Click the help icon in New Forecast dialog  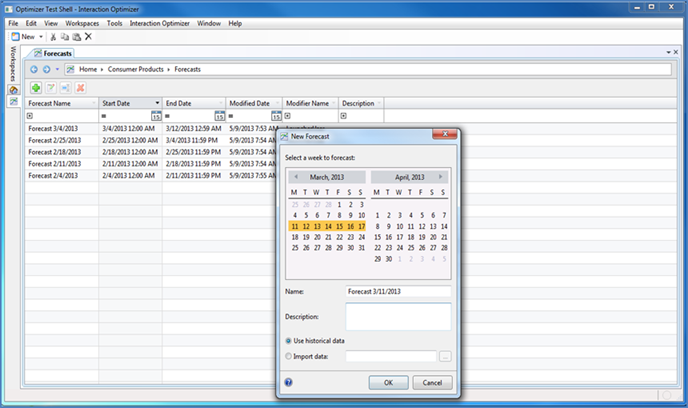pos(288,382)
